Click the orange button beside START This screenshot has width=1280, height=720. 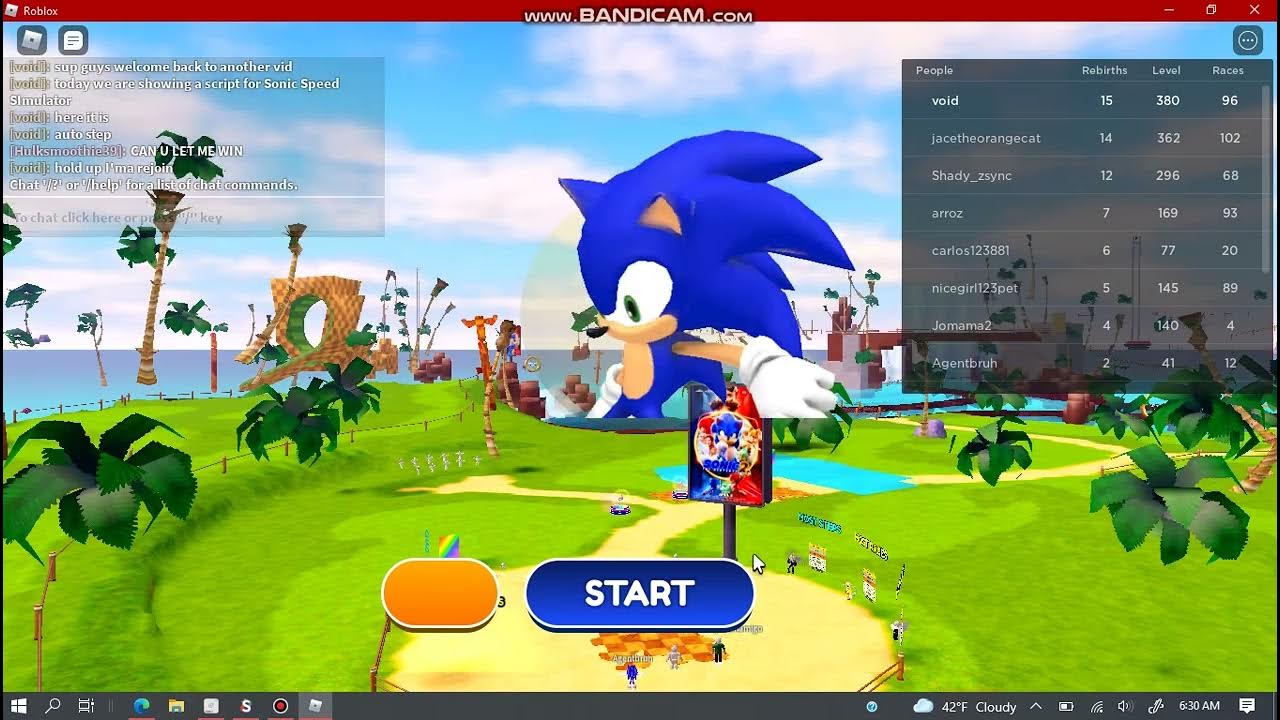pyautogui.click(x=440, y=593)
